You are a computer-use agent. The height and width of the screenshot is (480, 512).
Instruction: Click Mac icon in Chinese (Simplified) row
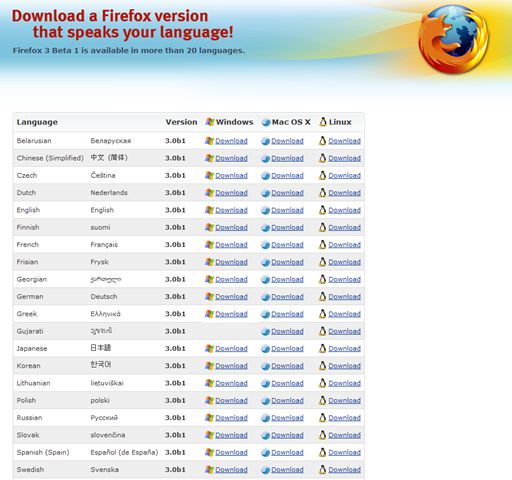[265, 158]
